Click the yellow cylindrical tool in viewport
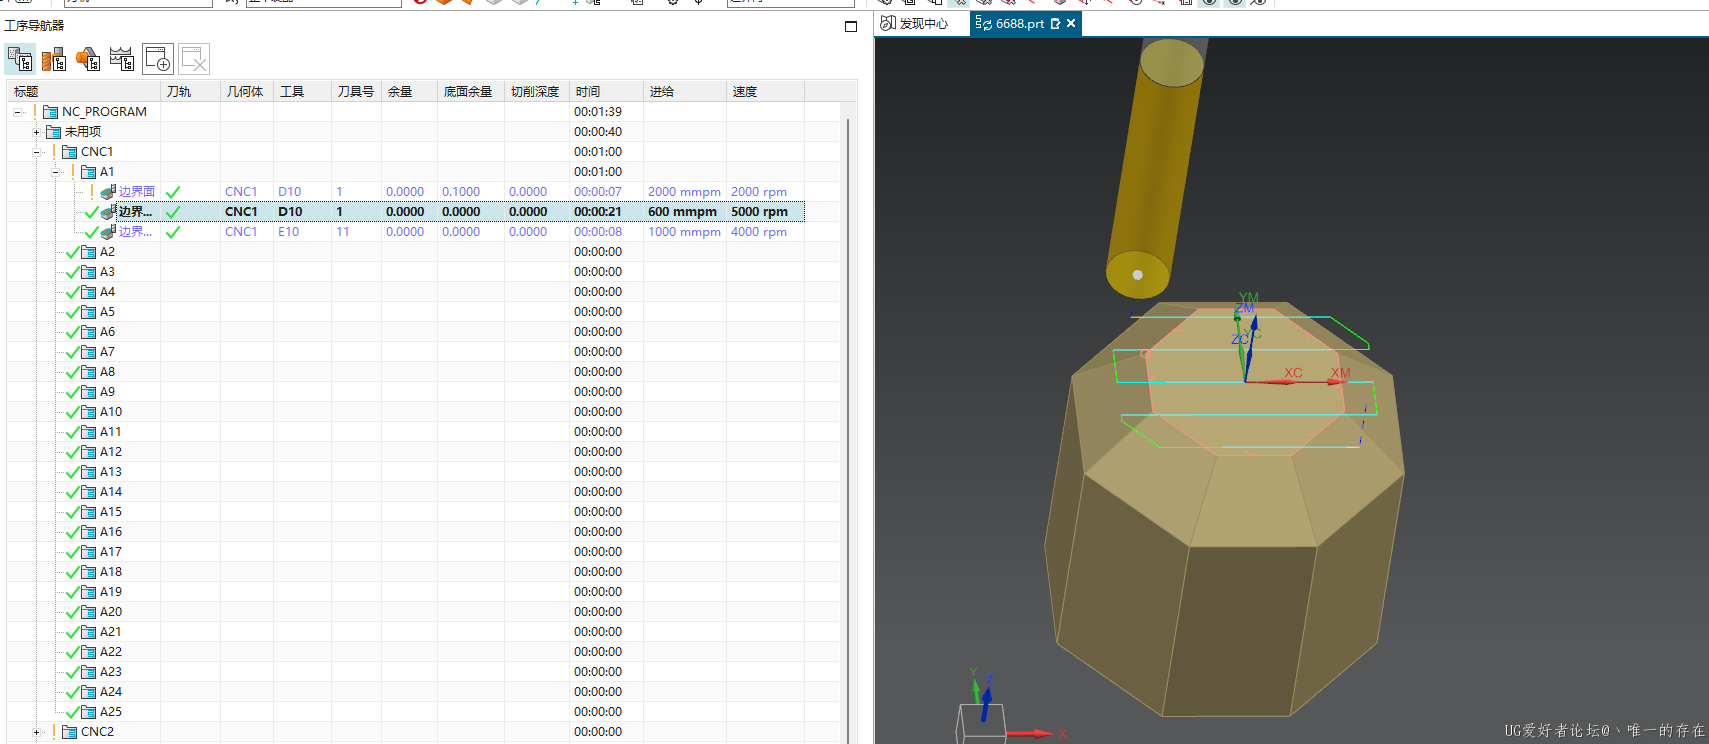 [x=1157, y=168]
